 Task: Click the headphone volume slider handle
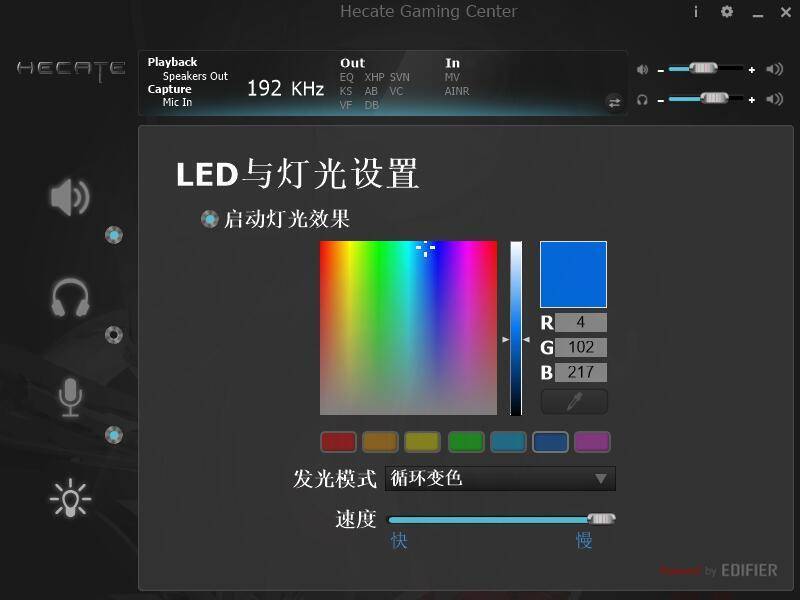714,97
